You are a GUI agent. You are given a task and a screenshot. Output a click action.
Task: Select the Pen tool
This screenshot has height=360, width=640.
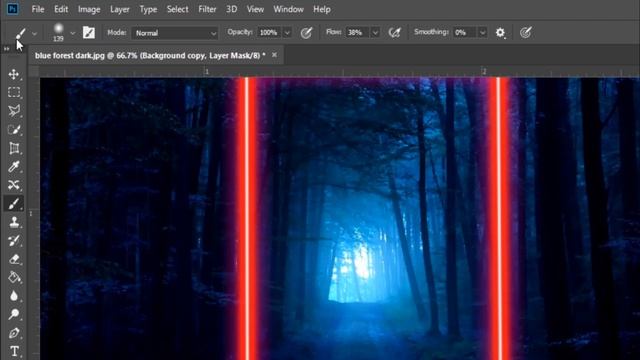click(x=14, y=333)
